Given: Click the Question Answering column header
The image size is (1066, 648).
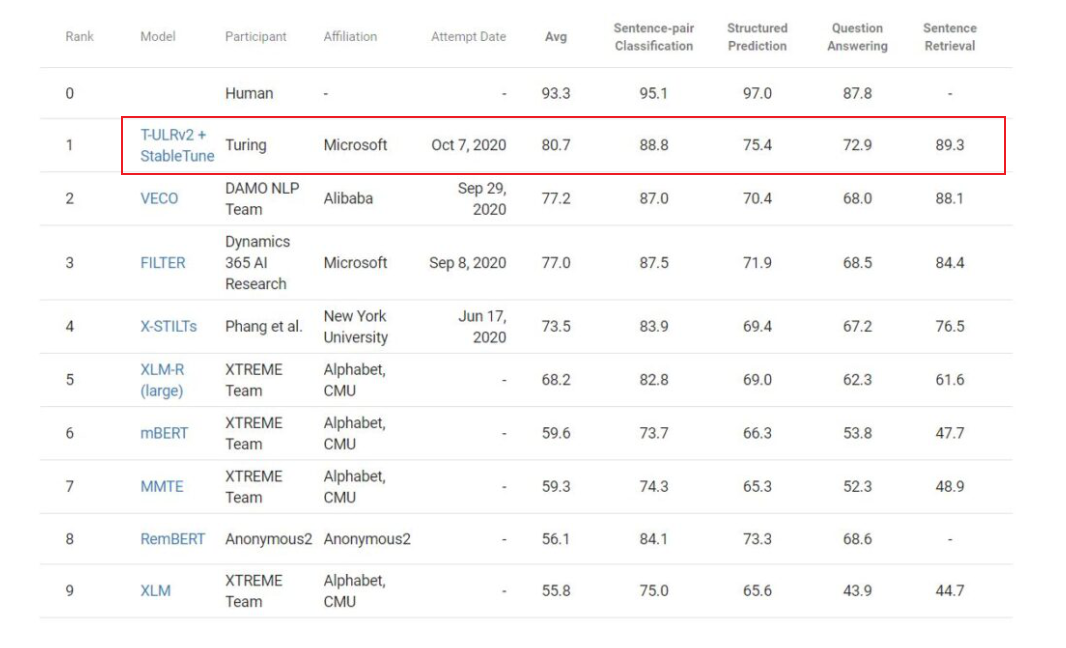Looking at the screenshot, I should coord(856,37).
